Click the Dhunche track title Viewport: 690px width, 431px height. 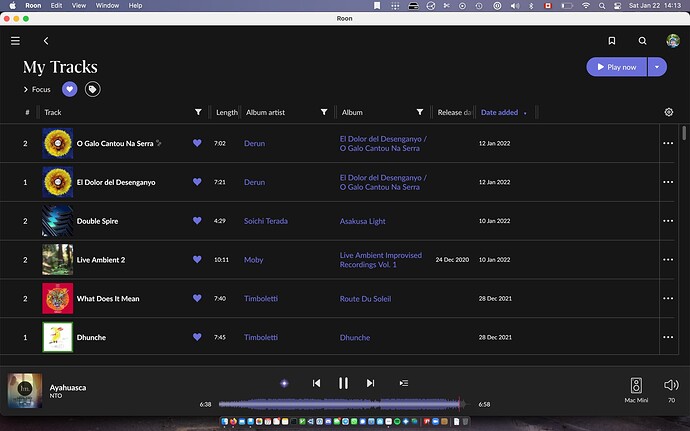click(91, 338)
